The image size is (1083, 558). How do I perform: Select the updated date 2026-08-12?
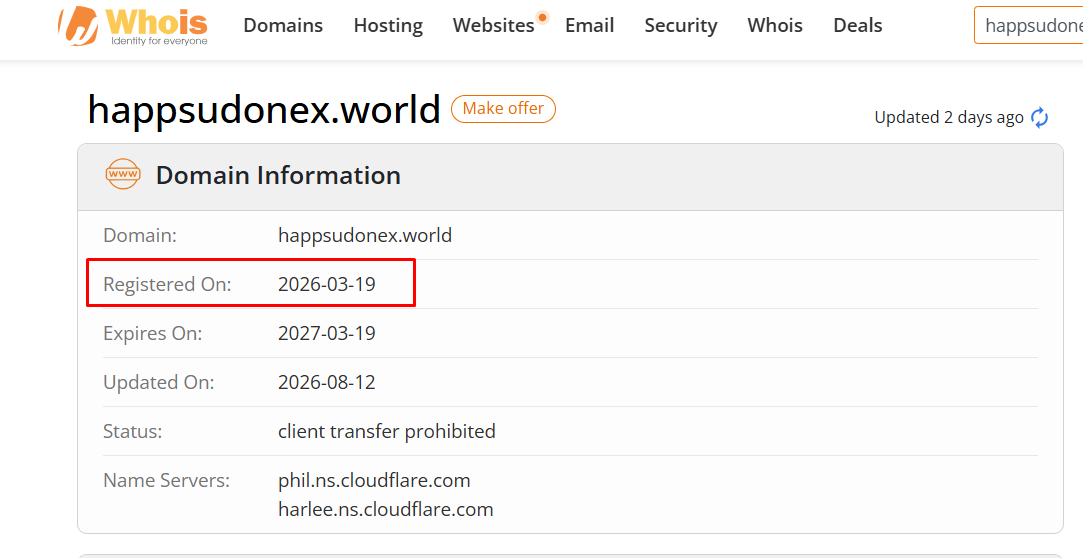327,383
